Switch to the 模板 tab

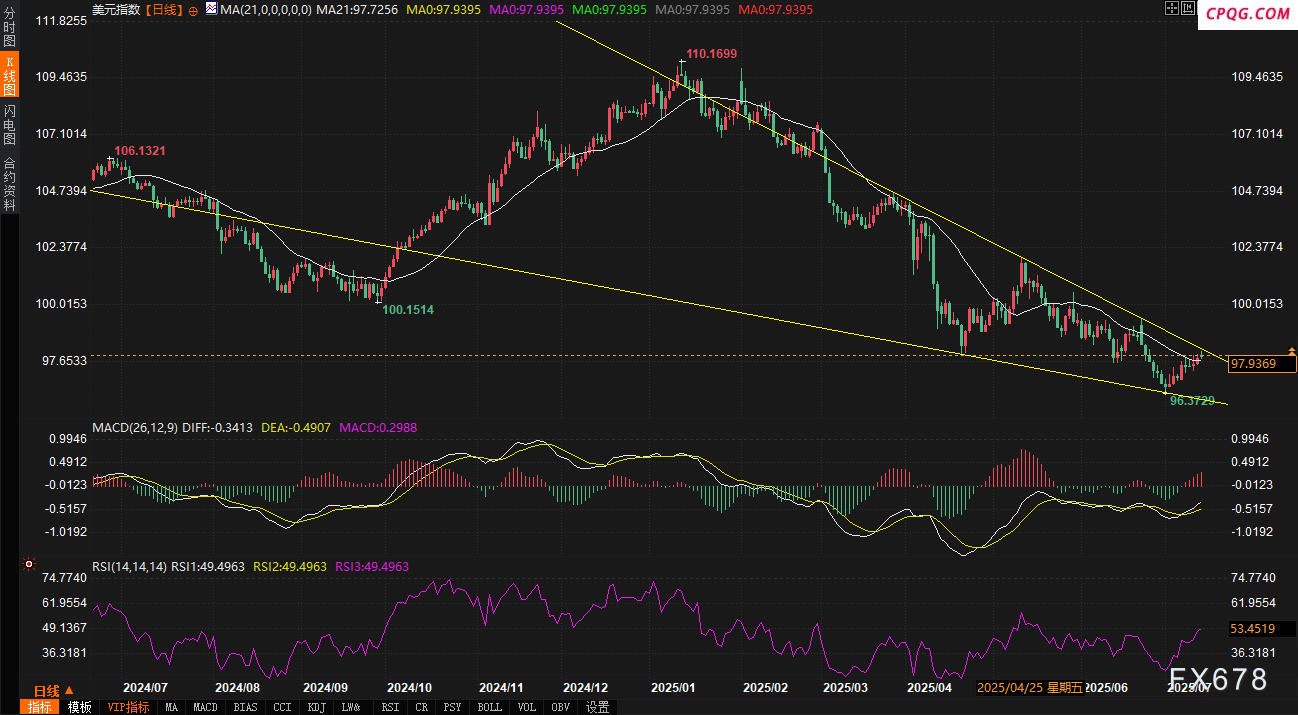coord(80,707)
